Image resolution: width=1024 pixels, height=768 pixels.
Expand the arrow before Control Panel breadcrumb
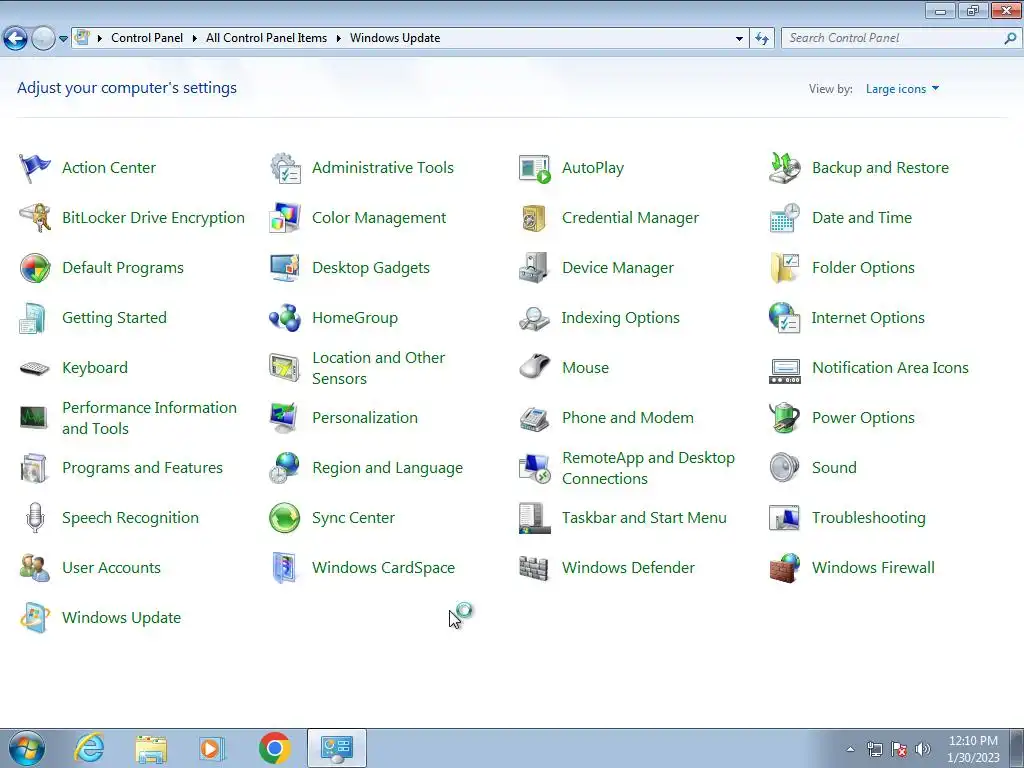[100, 39]
